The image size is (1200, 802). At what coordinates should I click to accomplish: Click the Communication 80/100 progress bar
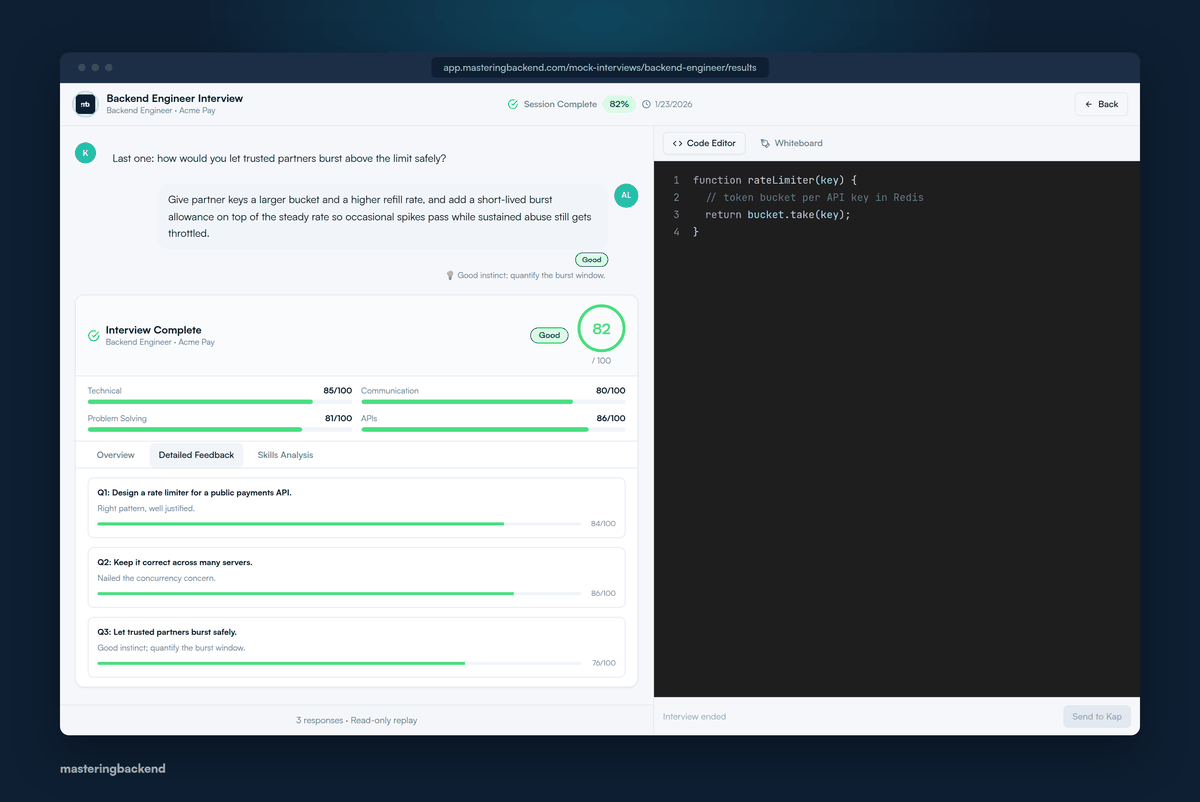[493, 402]
